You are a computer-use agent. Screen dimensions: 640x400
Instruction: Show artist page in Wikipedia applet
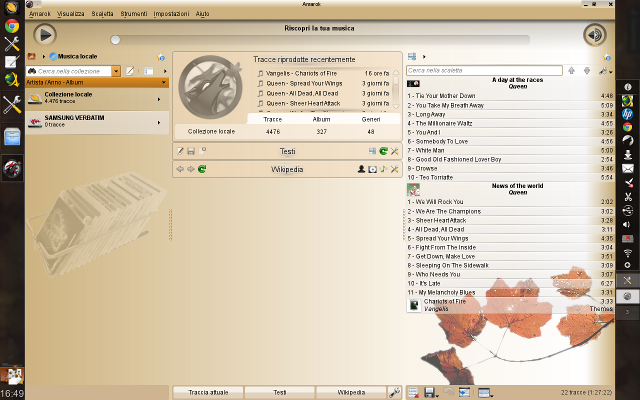pos(361,169)
